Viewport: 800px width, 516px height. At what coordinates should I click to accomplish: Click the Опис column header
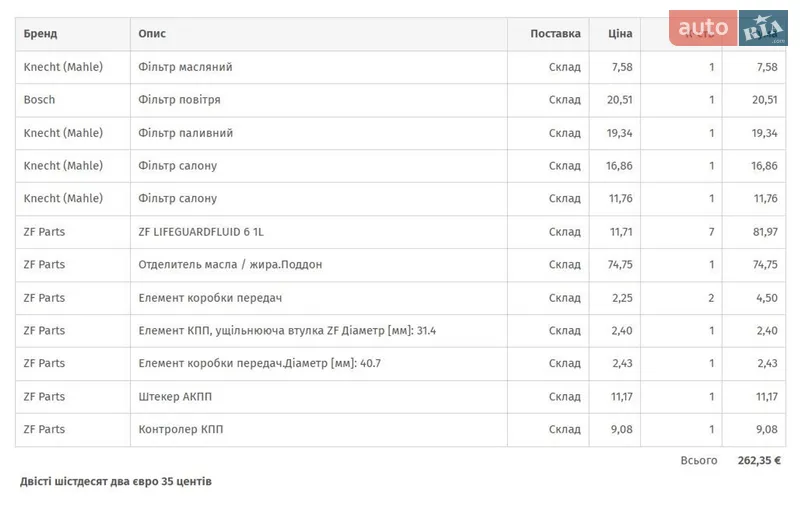pos(152,34)
